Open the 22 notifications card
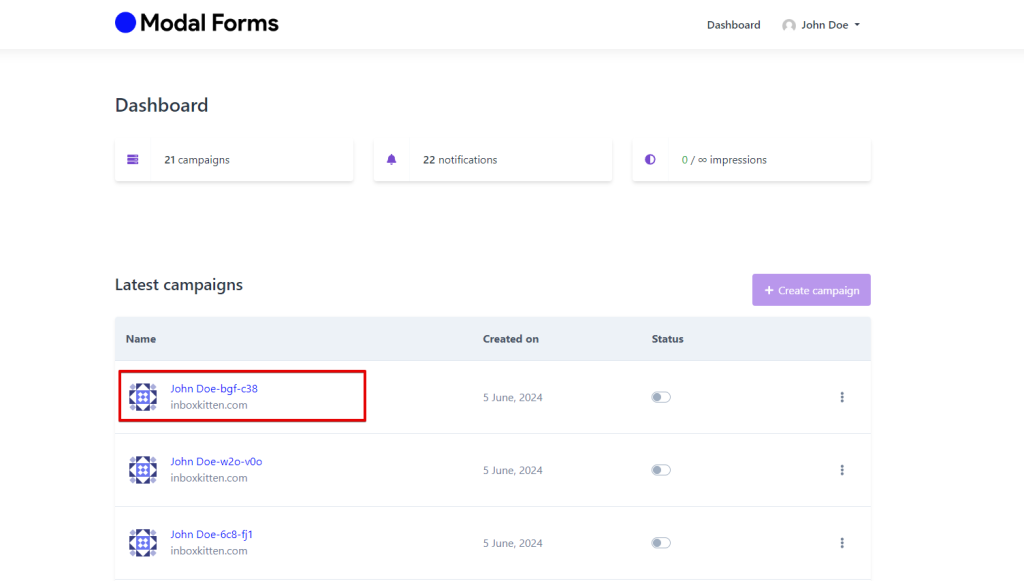1024x581 pixels. (x=492, y=160)
